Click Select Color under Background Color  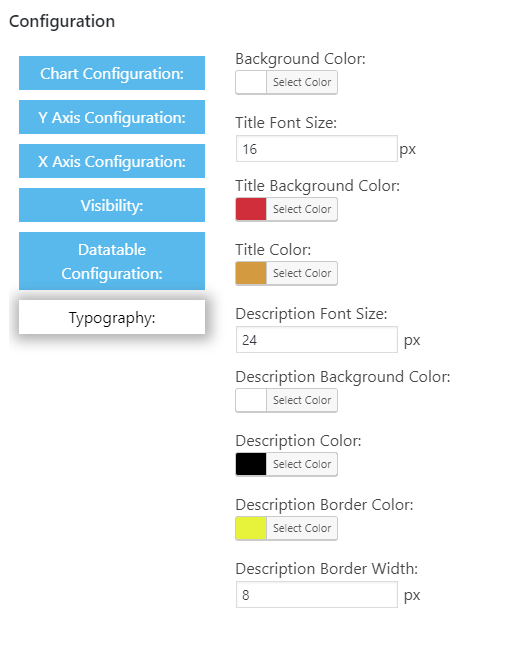[x=302, y=82]
